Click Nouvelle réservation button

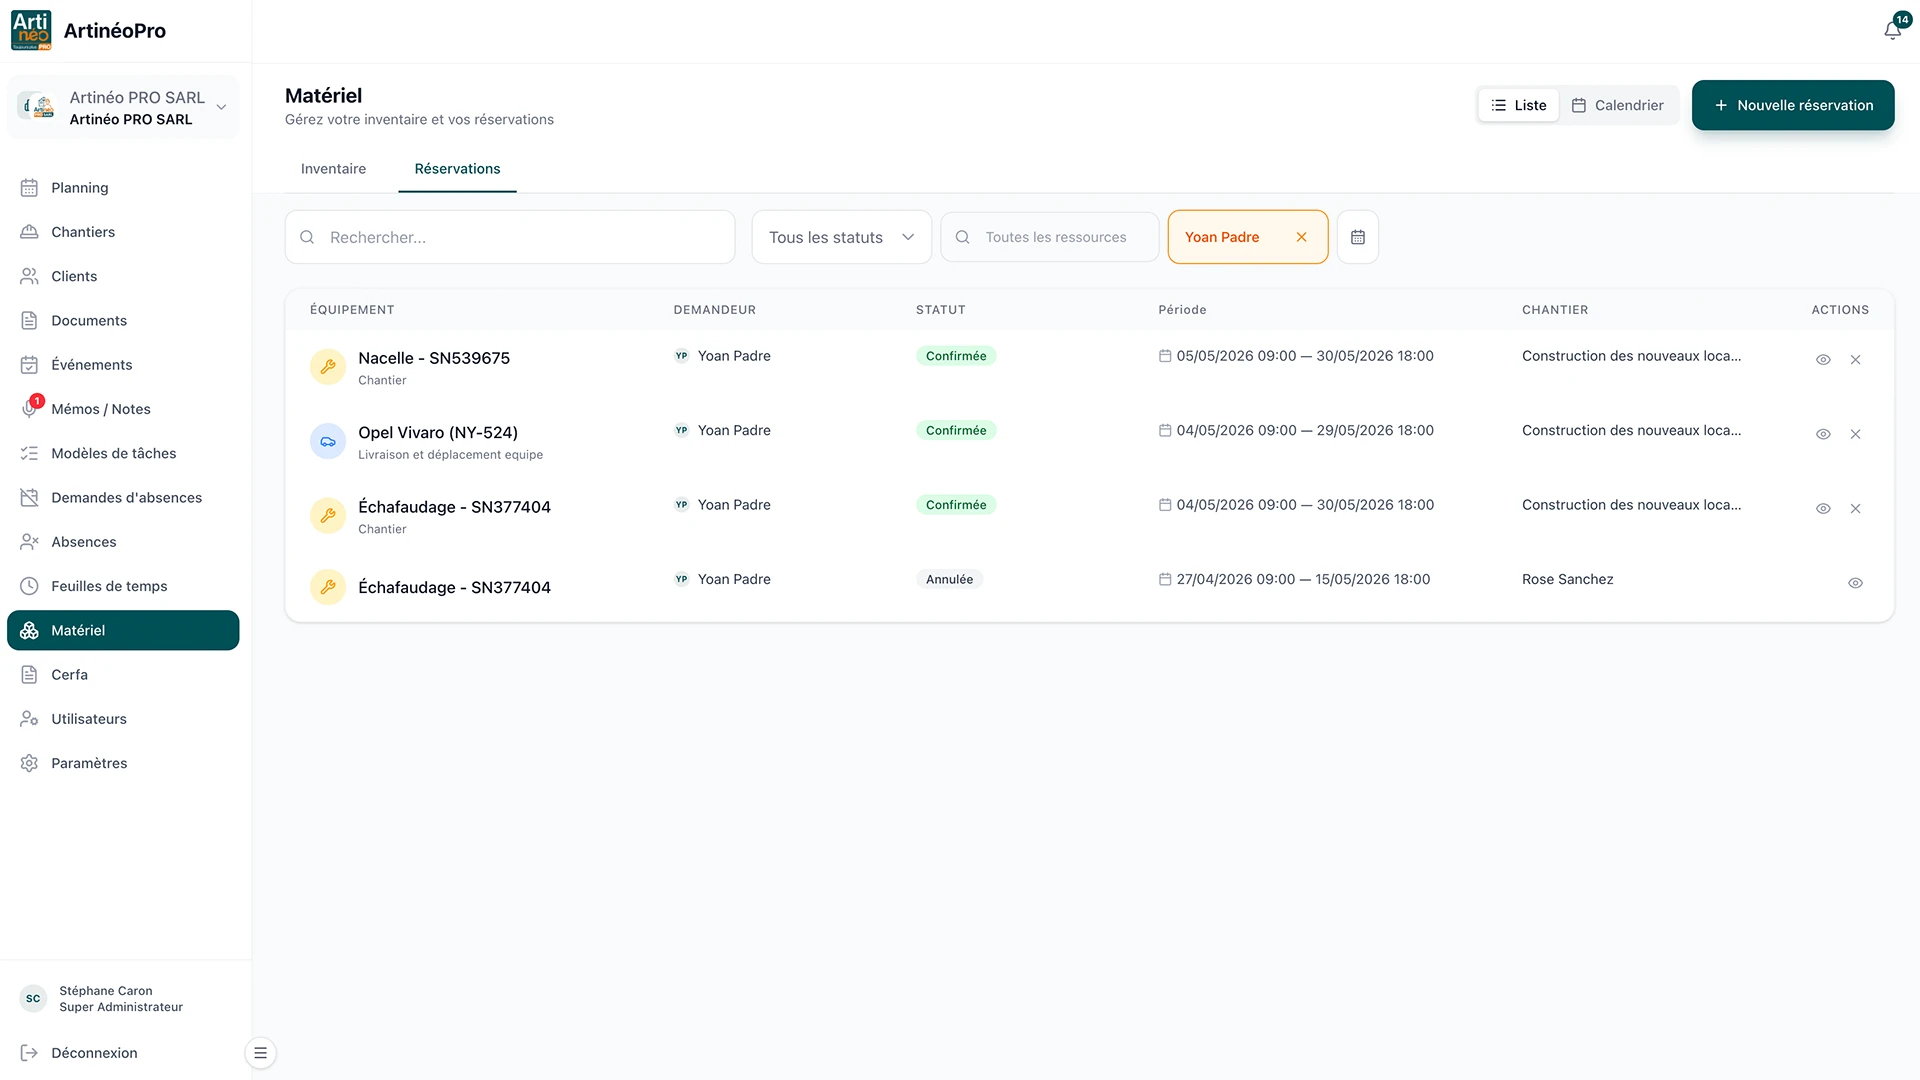1793,105
